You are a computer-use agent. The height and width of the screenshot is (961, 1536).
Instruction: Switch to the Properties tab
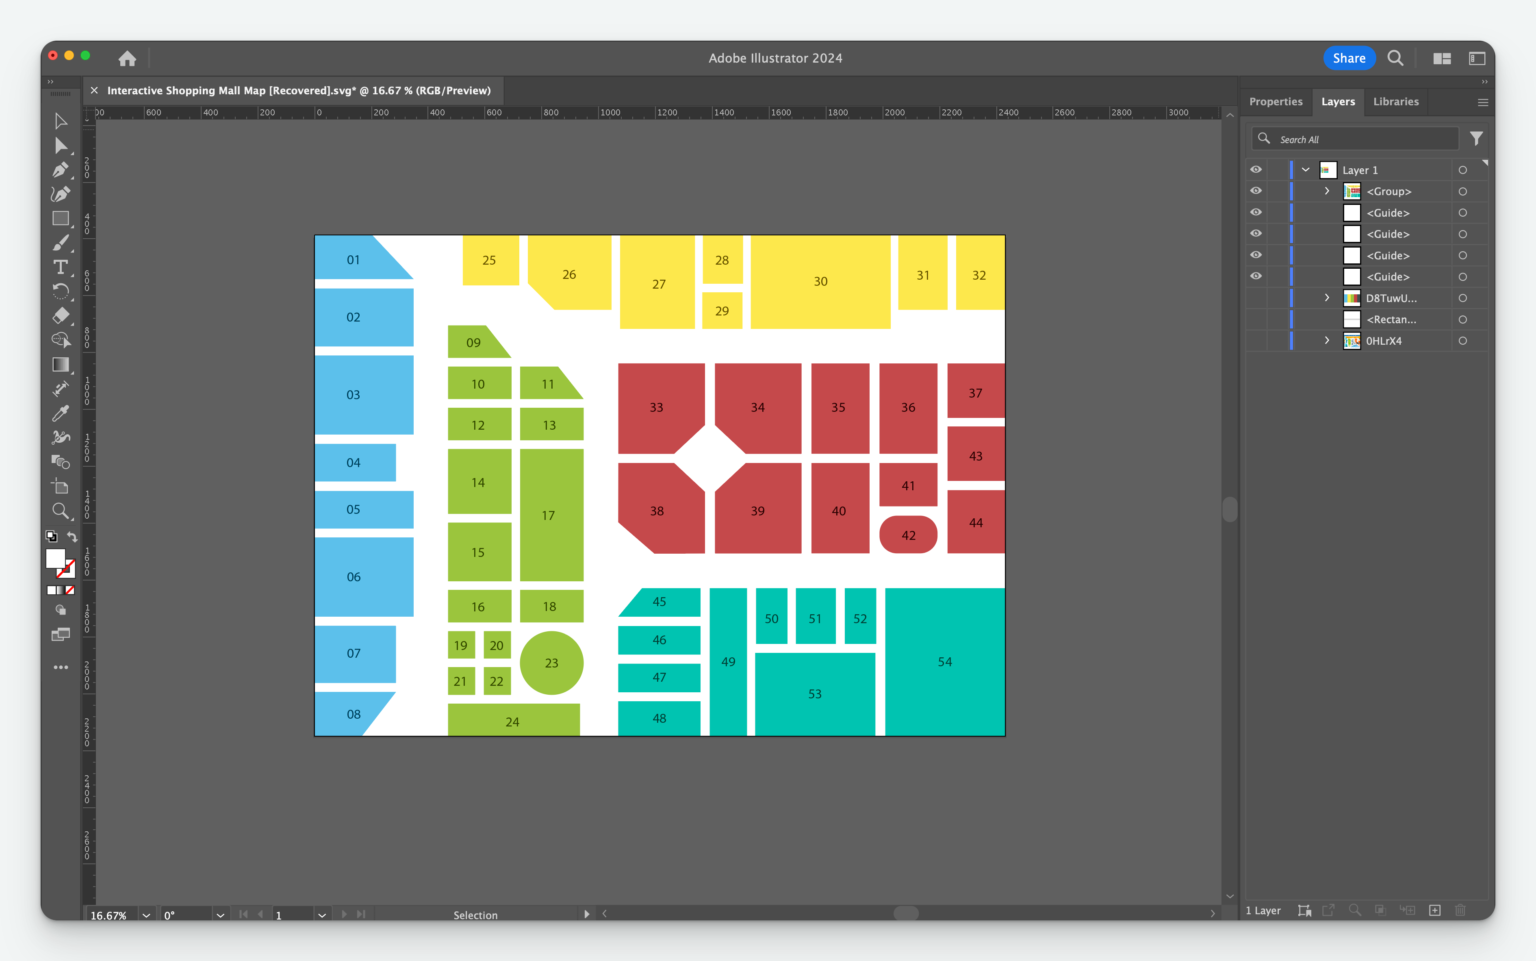pos(1276,101)
